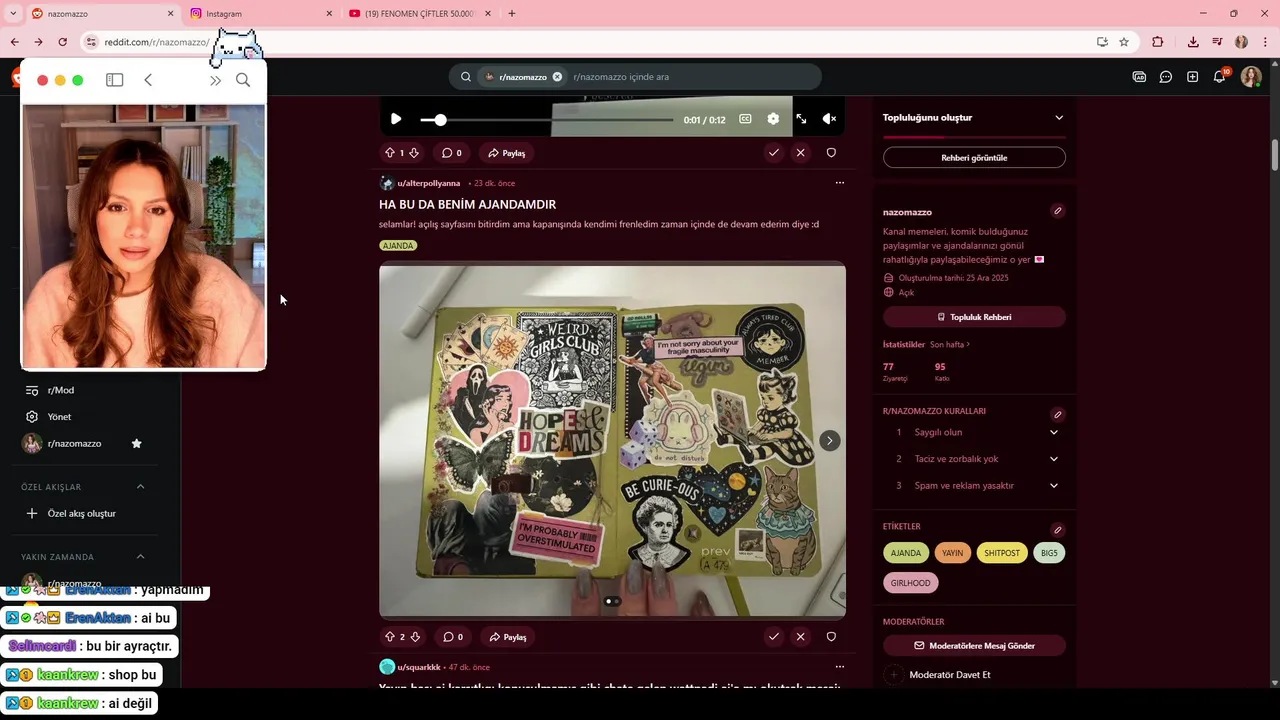Edit the nazomazzo community description
1280x720 pixels.
click(x=1058, y=211)
